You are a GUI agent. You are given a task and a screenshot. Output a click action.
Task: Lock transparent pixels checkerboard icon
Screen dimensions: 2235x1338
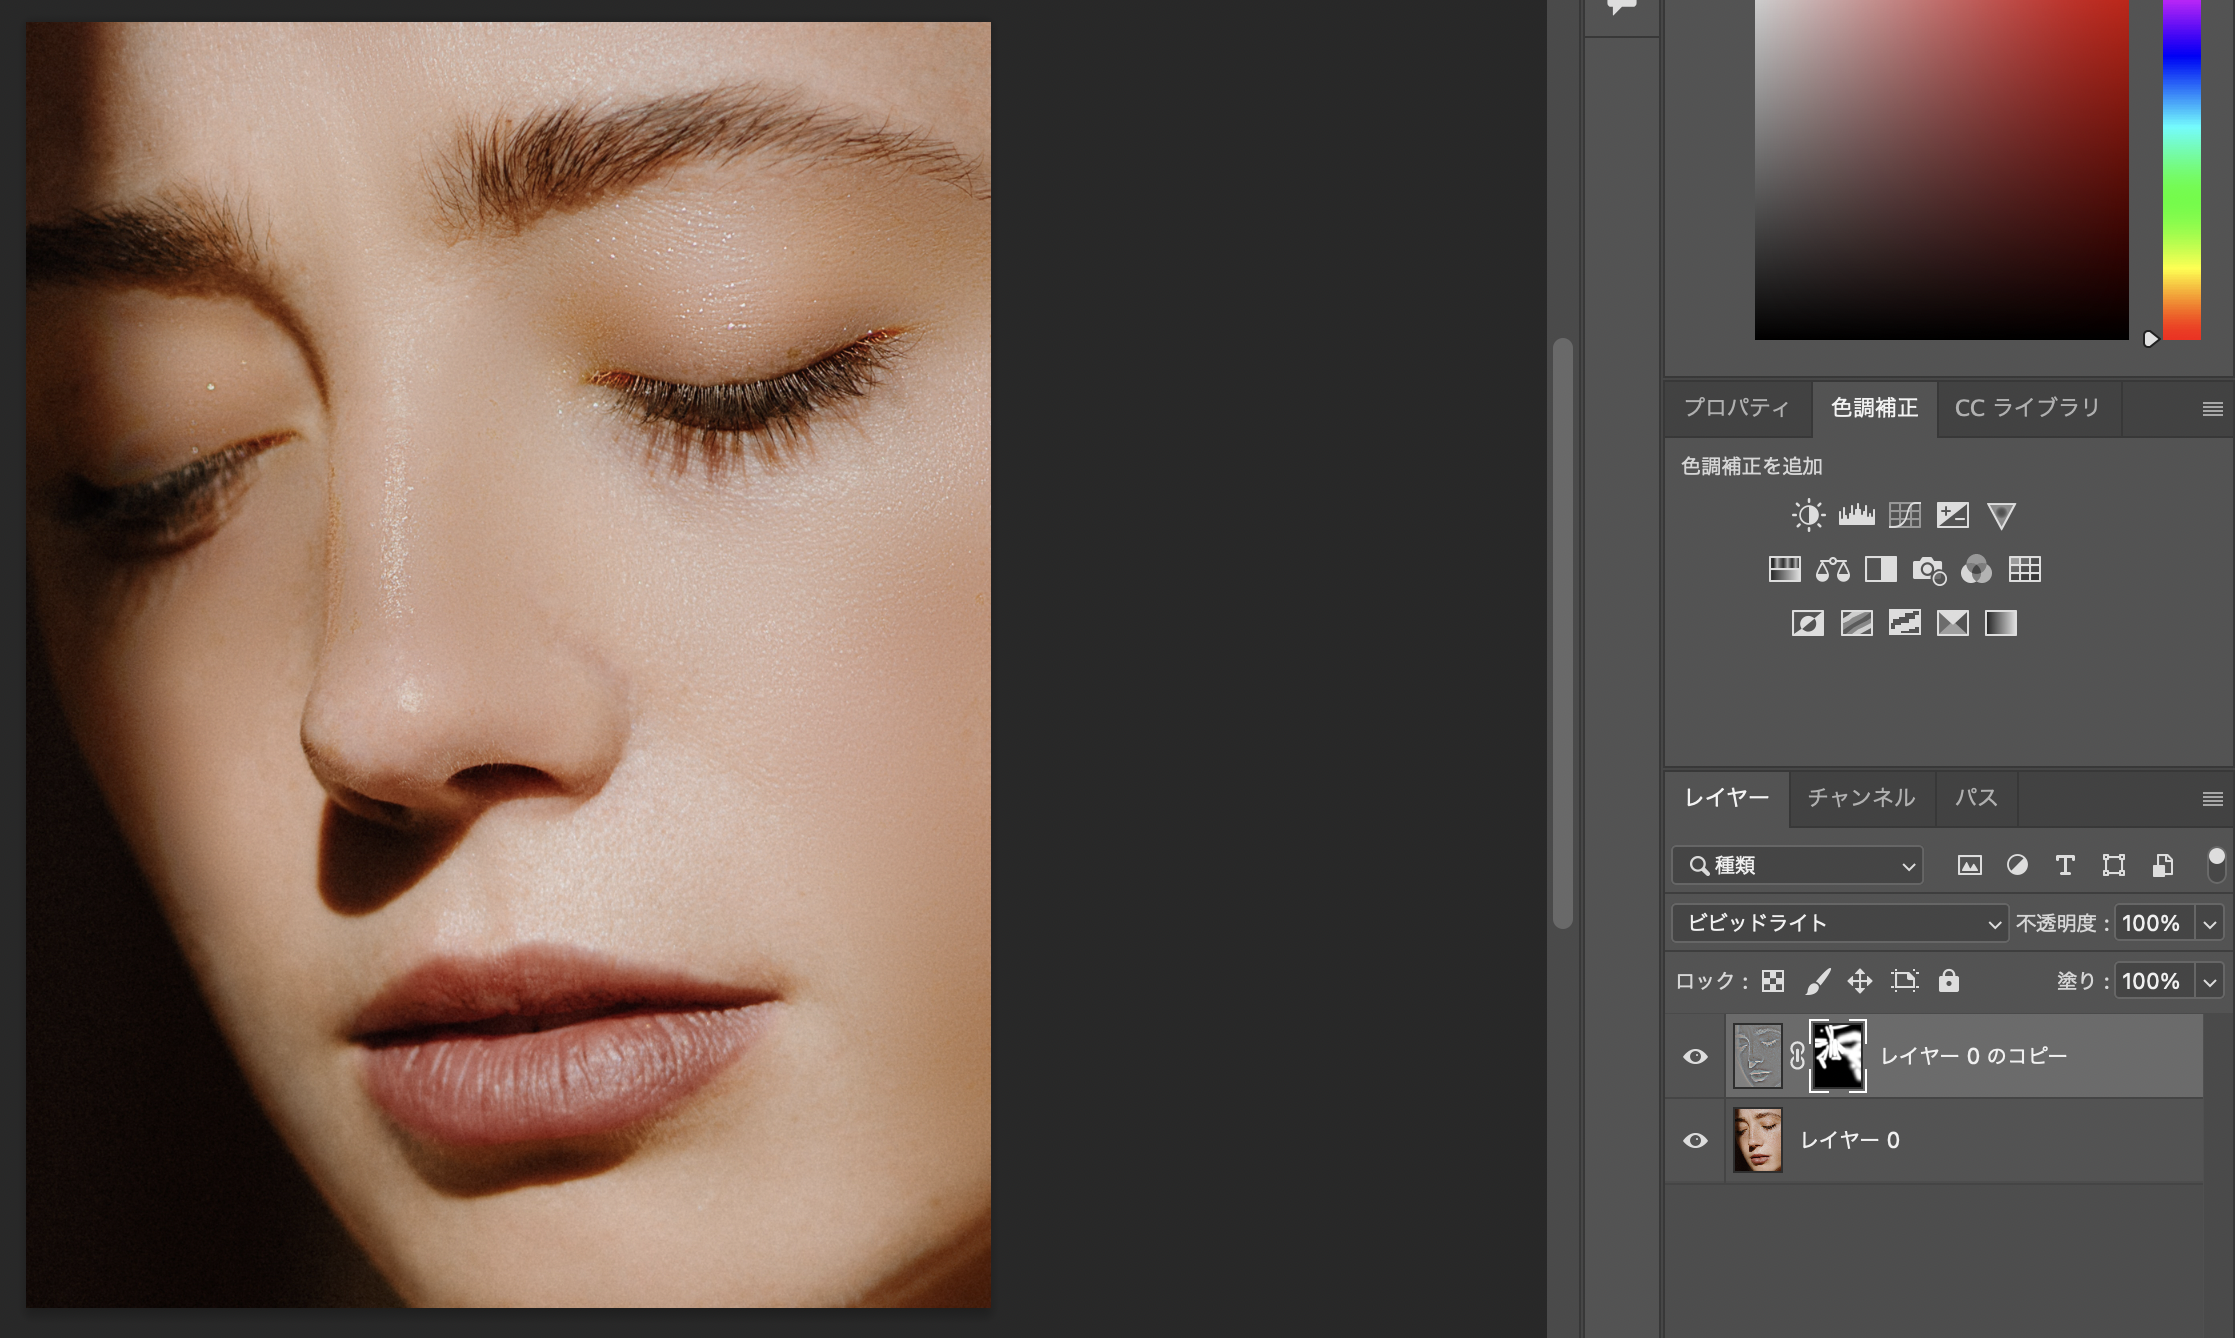pos(1773,981)
